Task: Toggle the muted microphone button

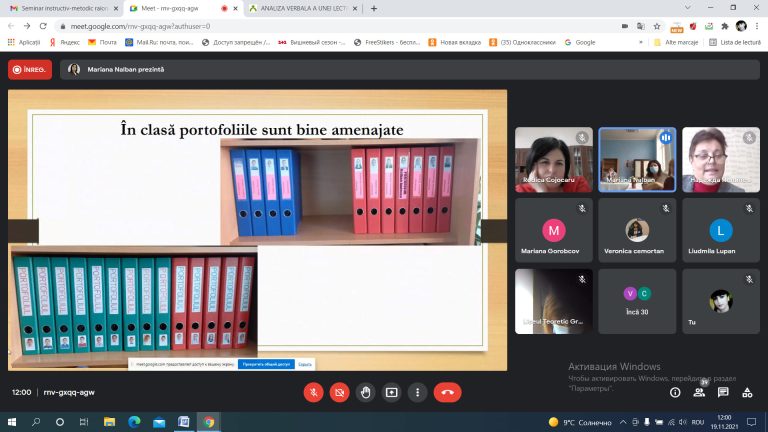Action: click(313, 392)
